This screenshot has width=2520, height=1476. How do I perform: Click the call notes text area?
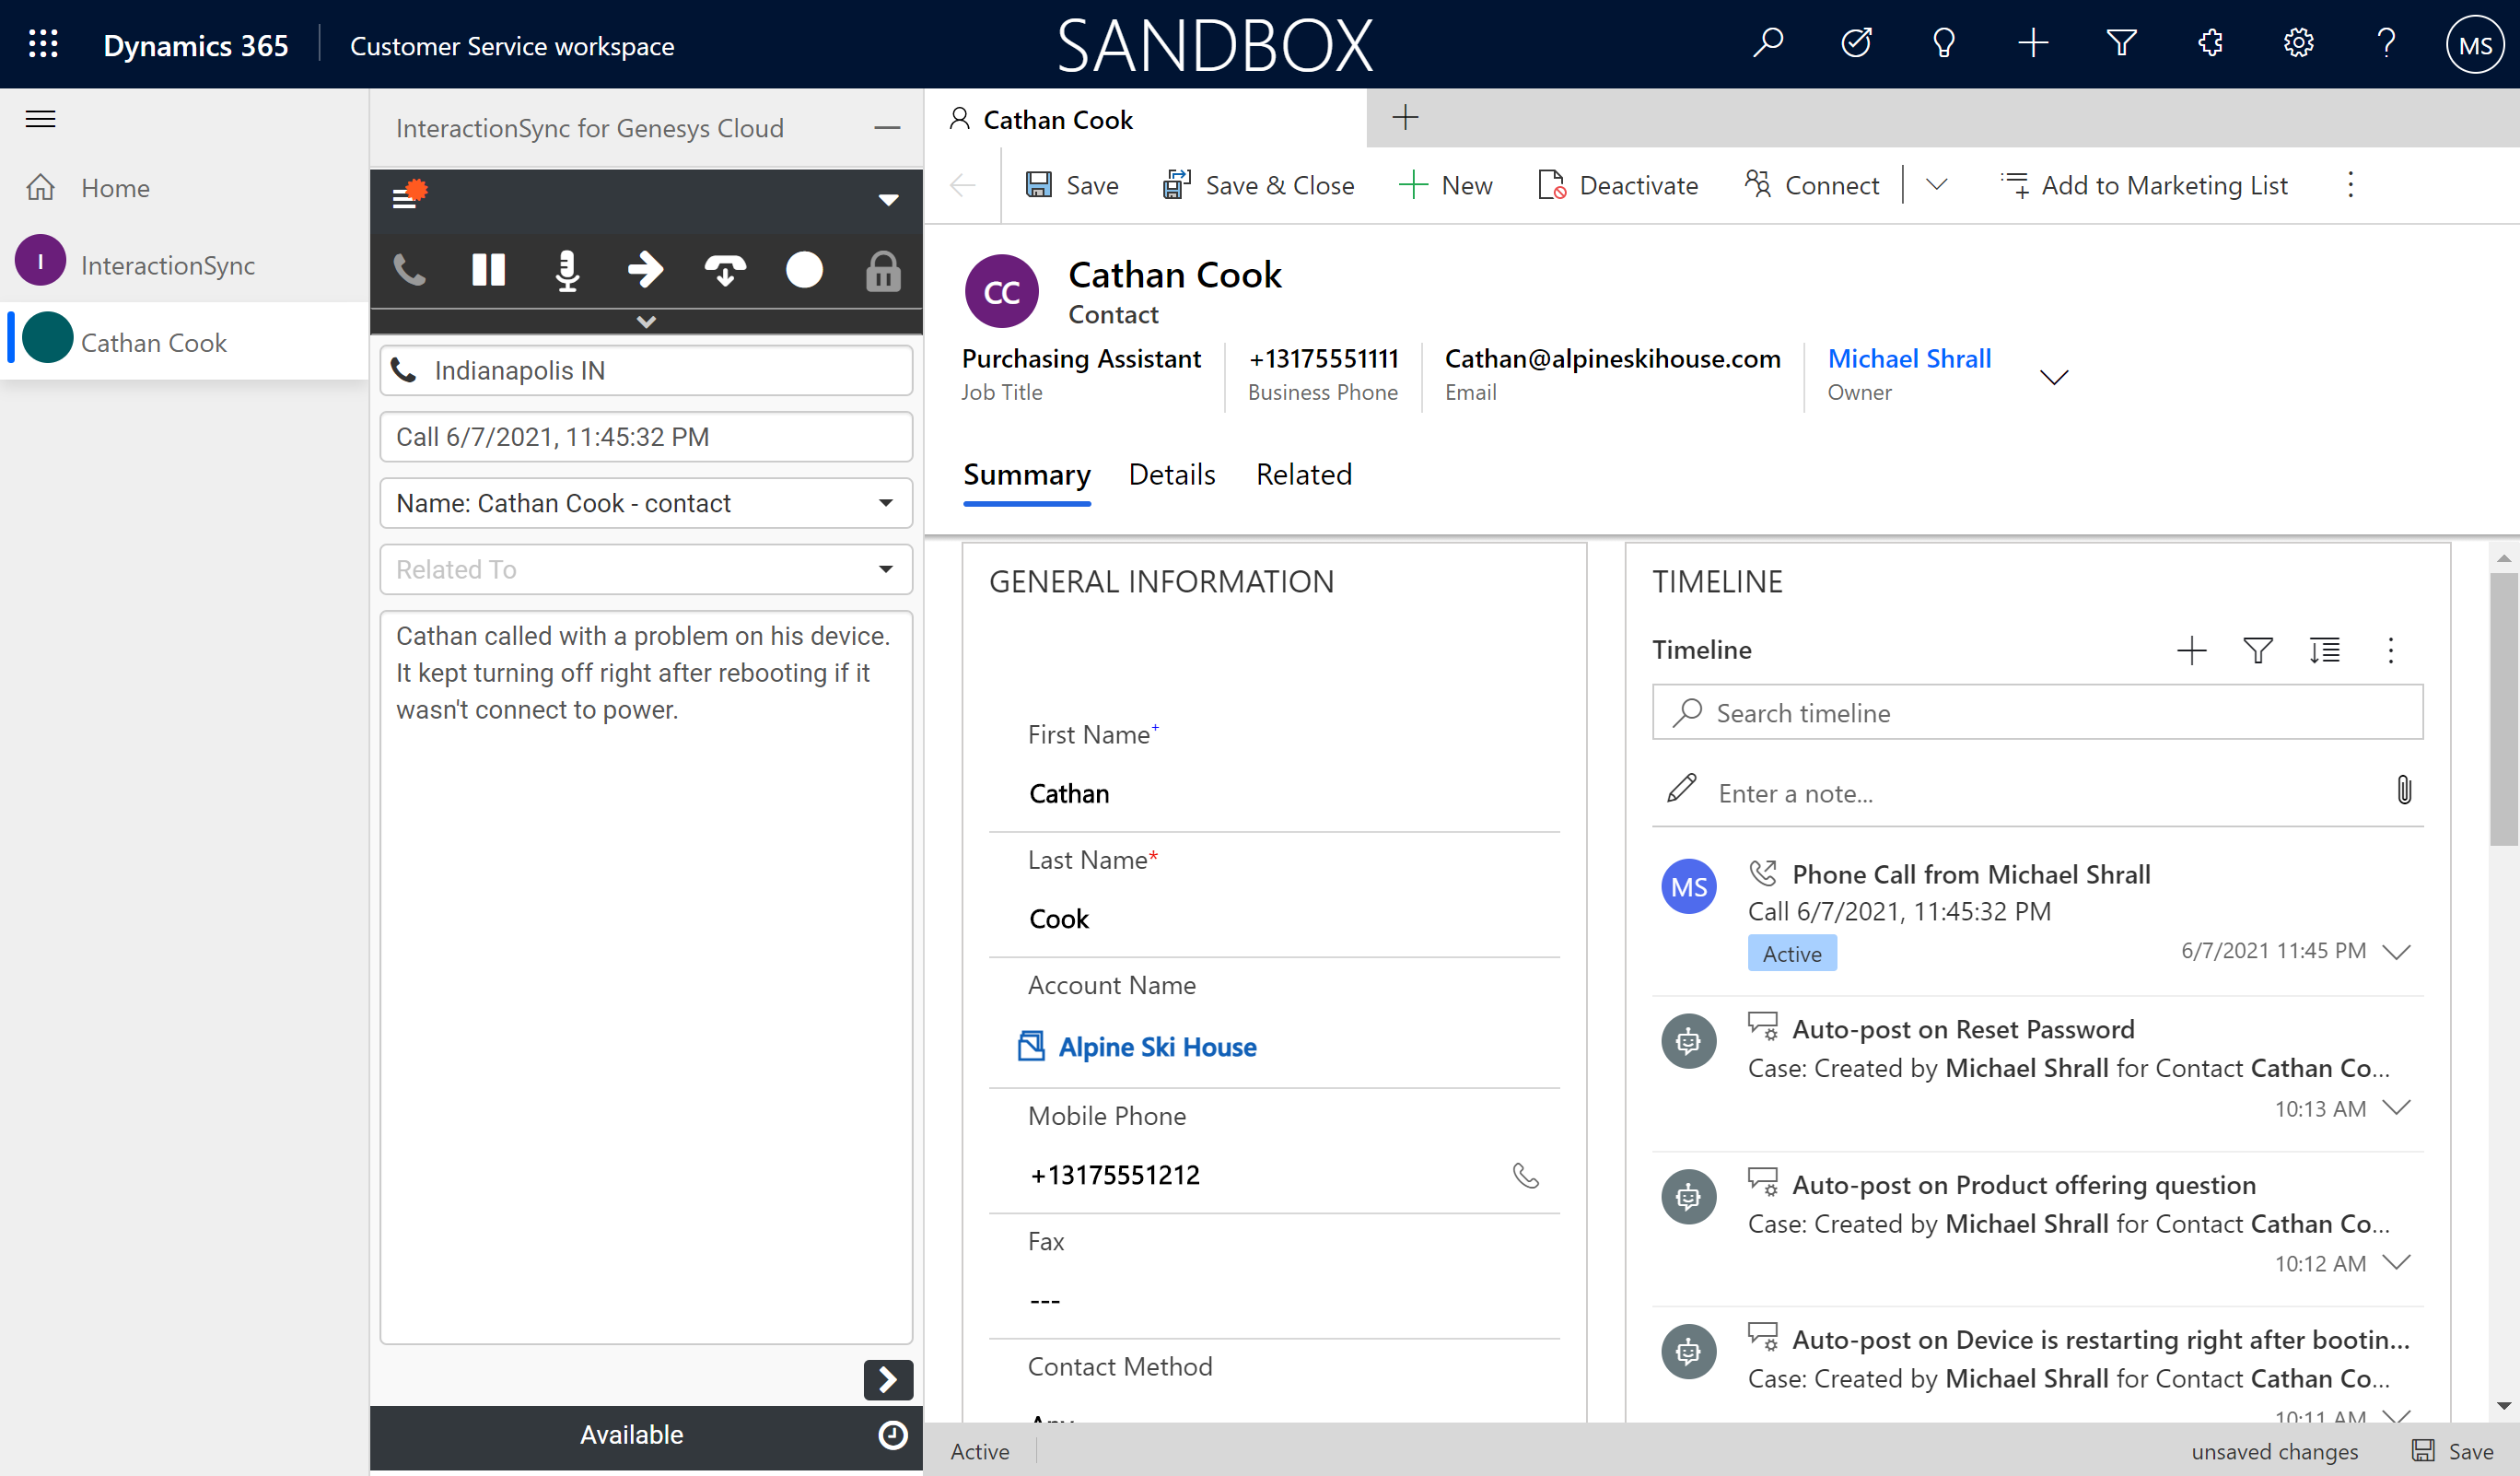point(646,977)
